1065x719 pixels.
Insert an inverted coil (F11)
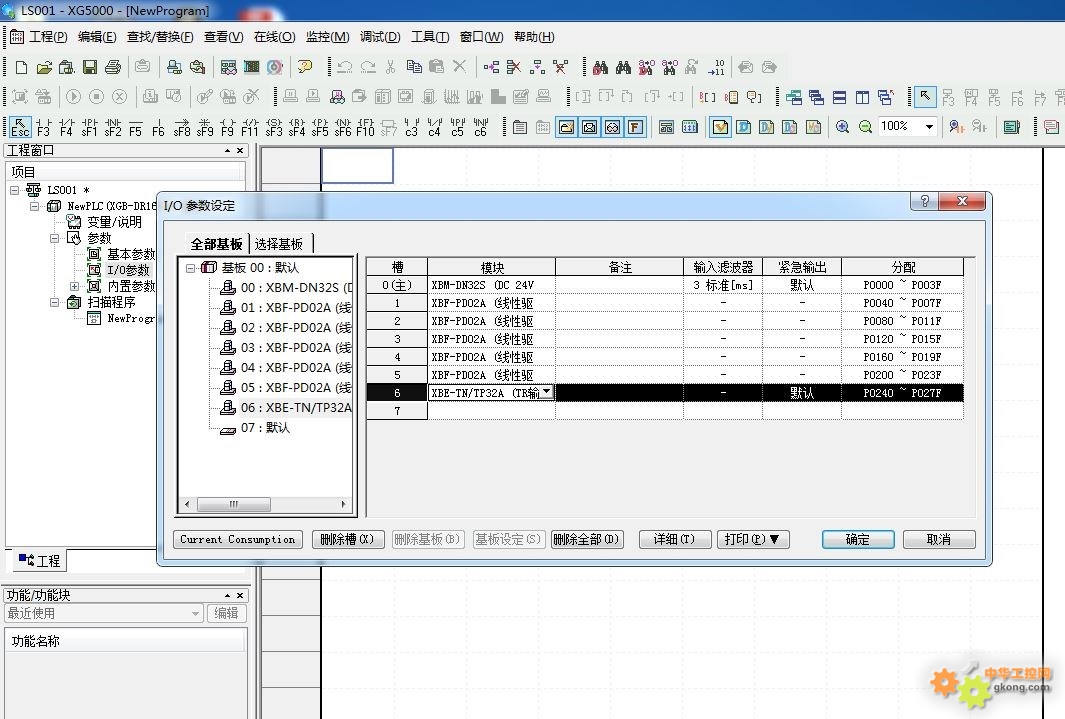(x=250, y=127)
